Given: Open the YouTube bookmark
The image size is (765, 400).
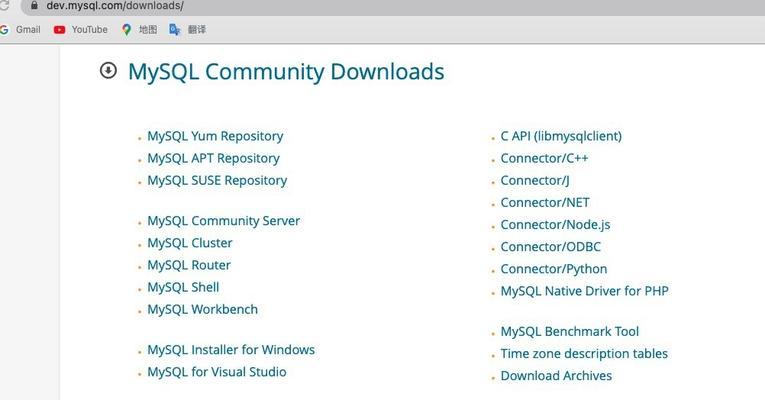Looking at the screenshot, I should [81, 30].
